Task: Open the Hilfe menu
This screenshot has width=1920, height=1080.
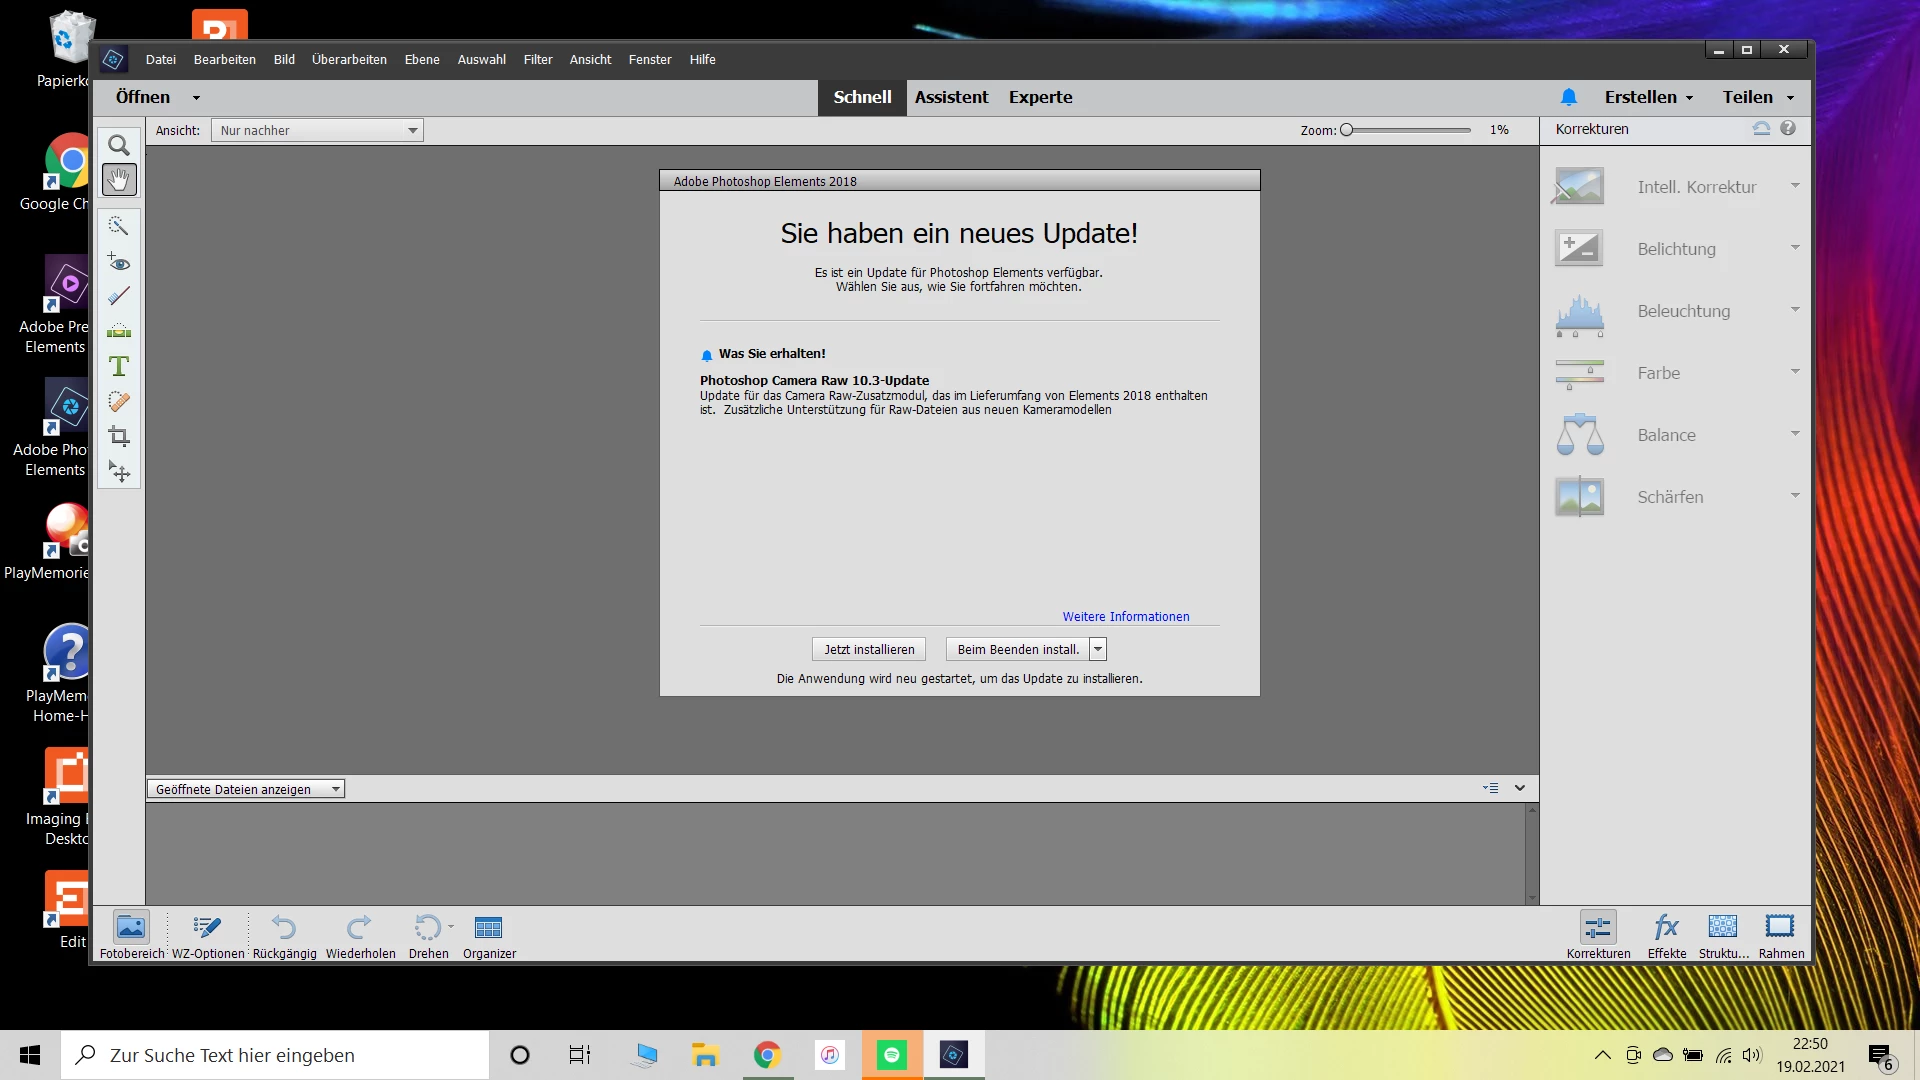Action: (702, 59)
